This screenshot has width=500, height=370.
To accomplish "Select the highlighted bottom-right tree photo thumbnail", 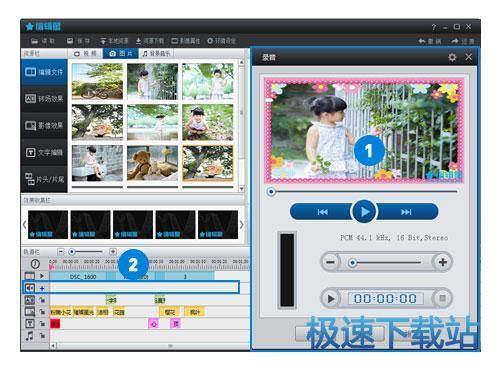I will (x=208, y=163).
